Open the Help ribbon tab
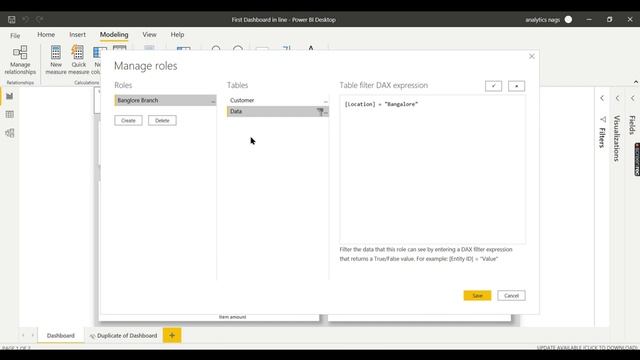The width and height of the screenshot is (640, 360). pos(177,35)
